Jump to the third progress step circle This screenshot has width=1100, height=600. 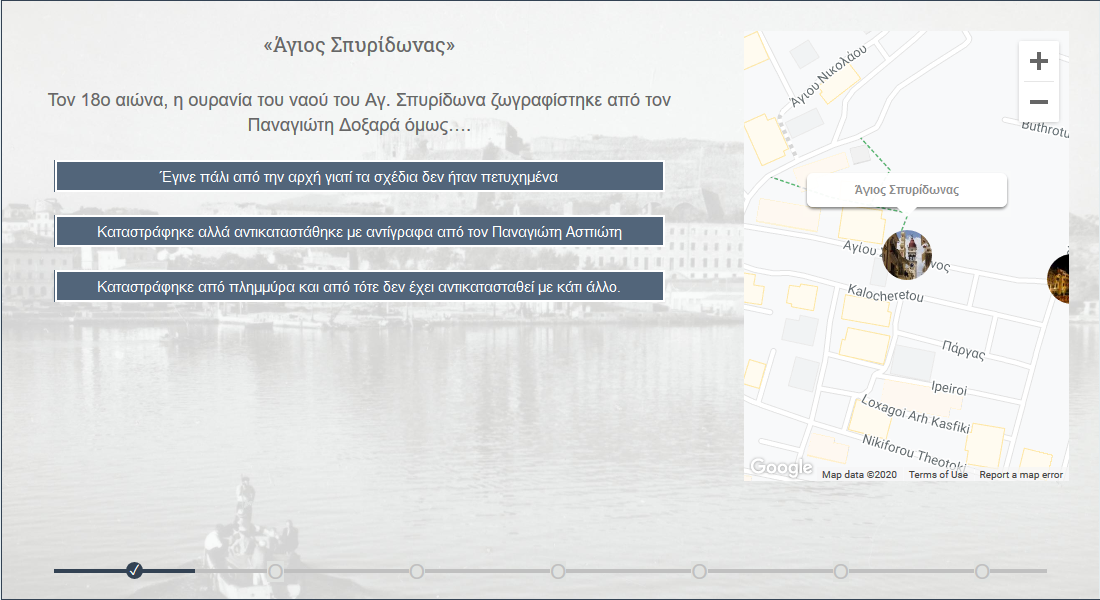point(417,571)
